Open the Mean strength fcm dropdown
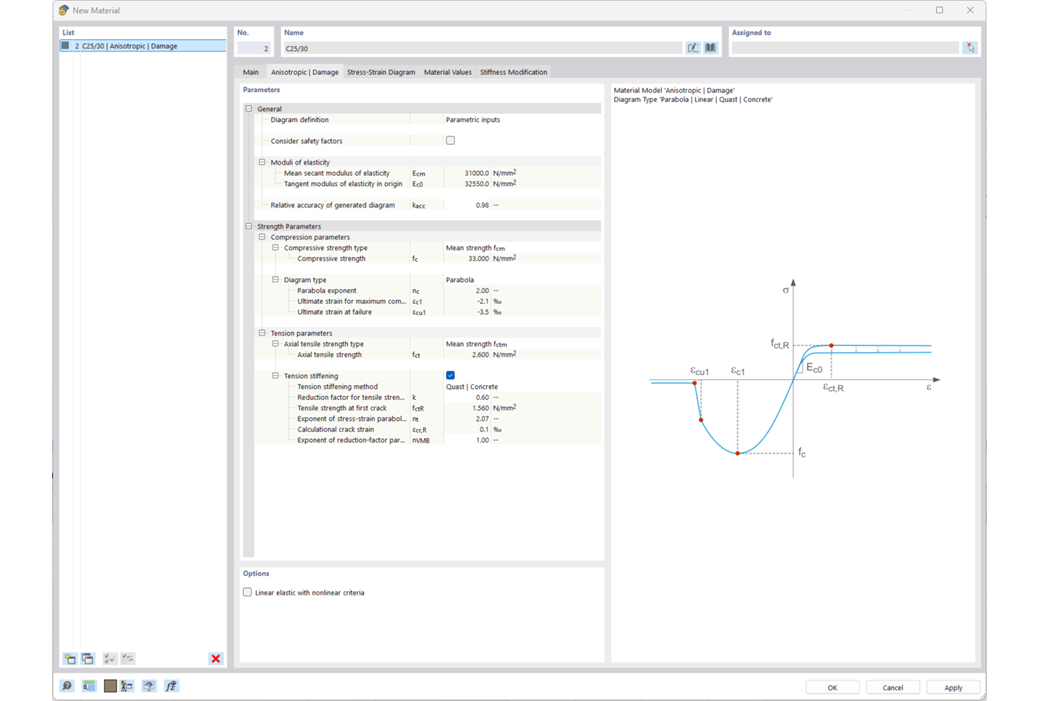Image resolution: width=1040 pixels, height=701 pixels. (x=522, y=247)
